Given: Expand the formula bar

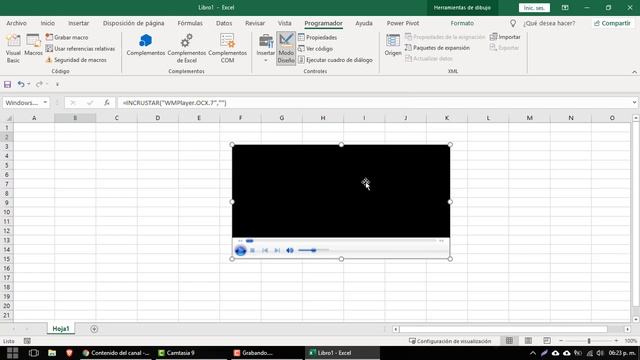Looking at the screenshot, I should (x=634, y=102).
